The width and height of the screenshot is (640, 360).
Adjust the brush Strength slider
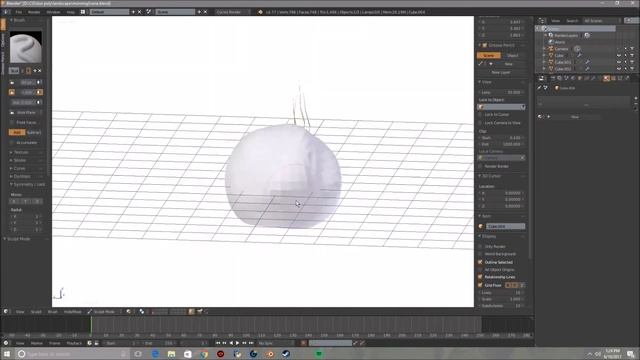(x=27, y=93)
